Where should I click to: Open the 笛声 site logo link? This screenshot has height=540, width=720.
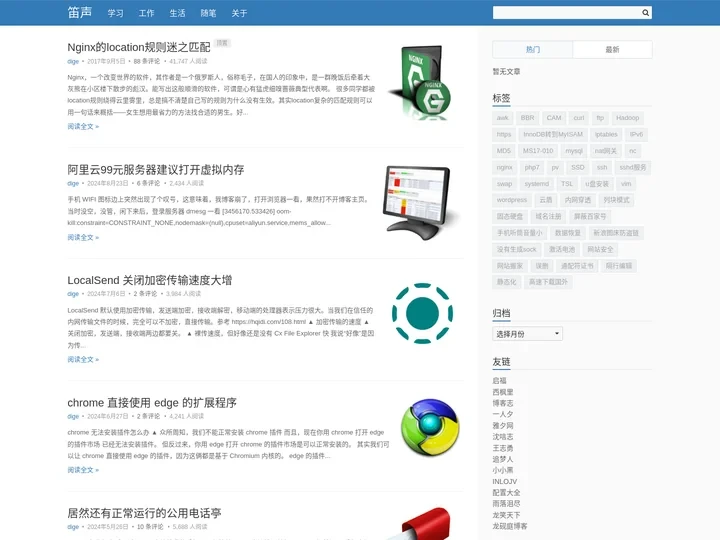[x=80, y=12]
